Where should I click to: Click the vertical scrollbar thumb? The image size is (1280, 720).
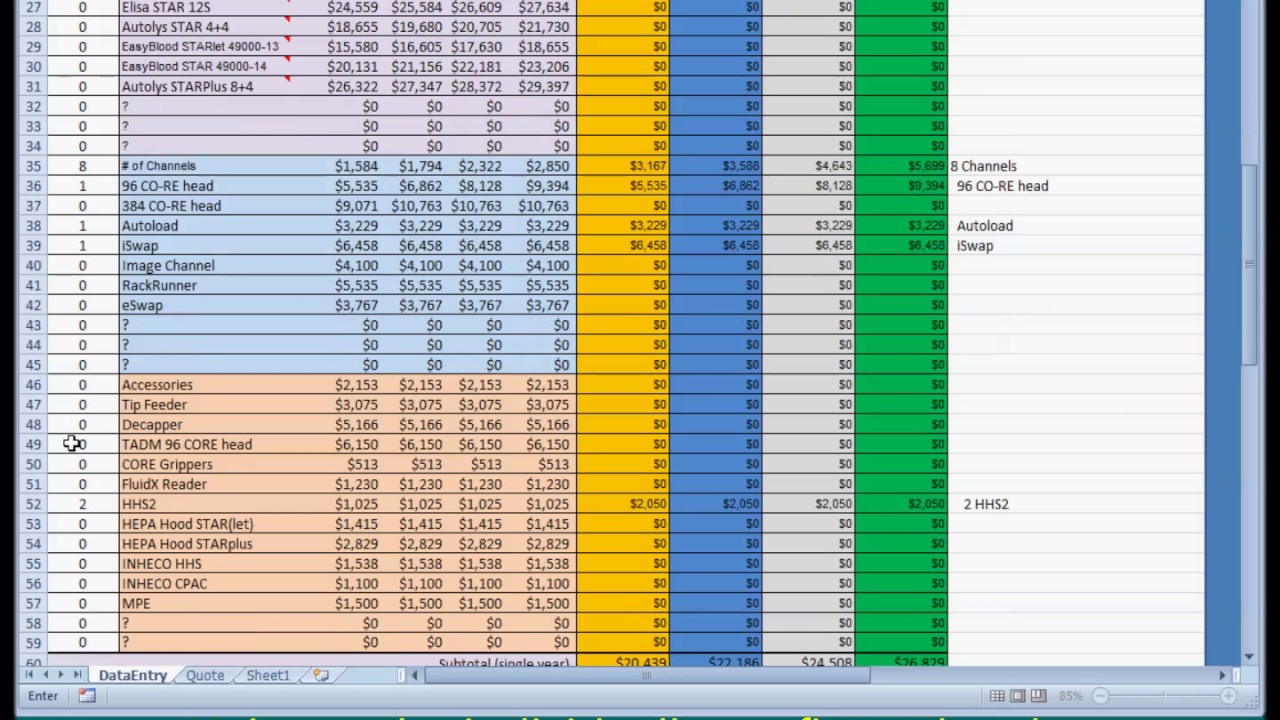1250,265
